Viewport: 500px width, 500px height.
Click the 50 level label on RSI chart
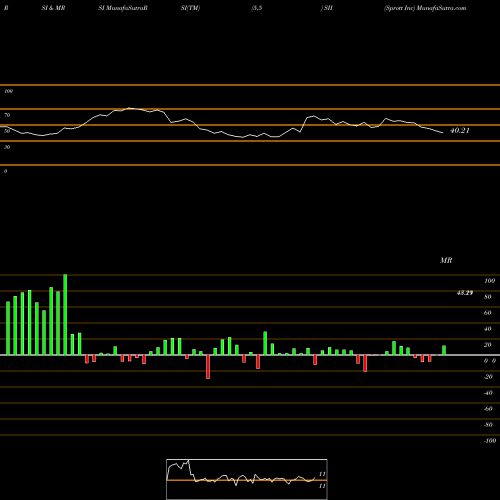pyautogui.click(x=7, y=131)
